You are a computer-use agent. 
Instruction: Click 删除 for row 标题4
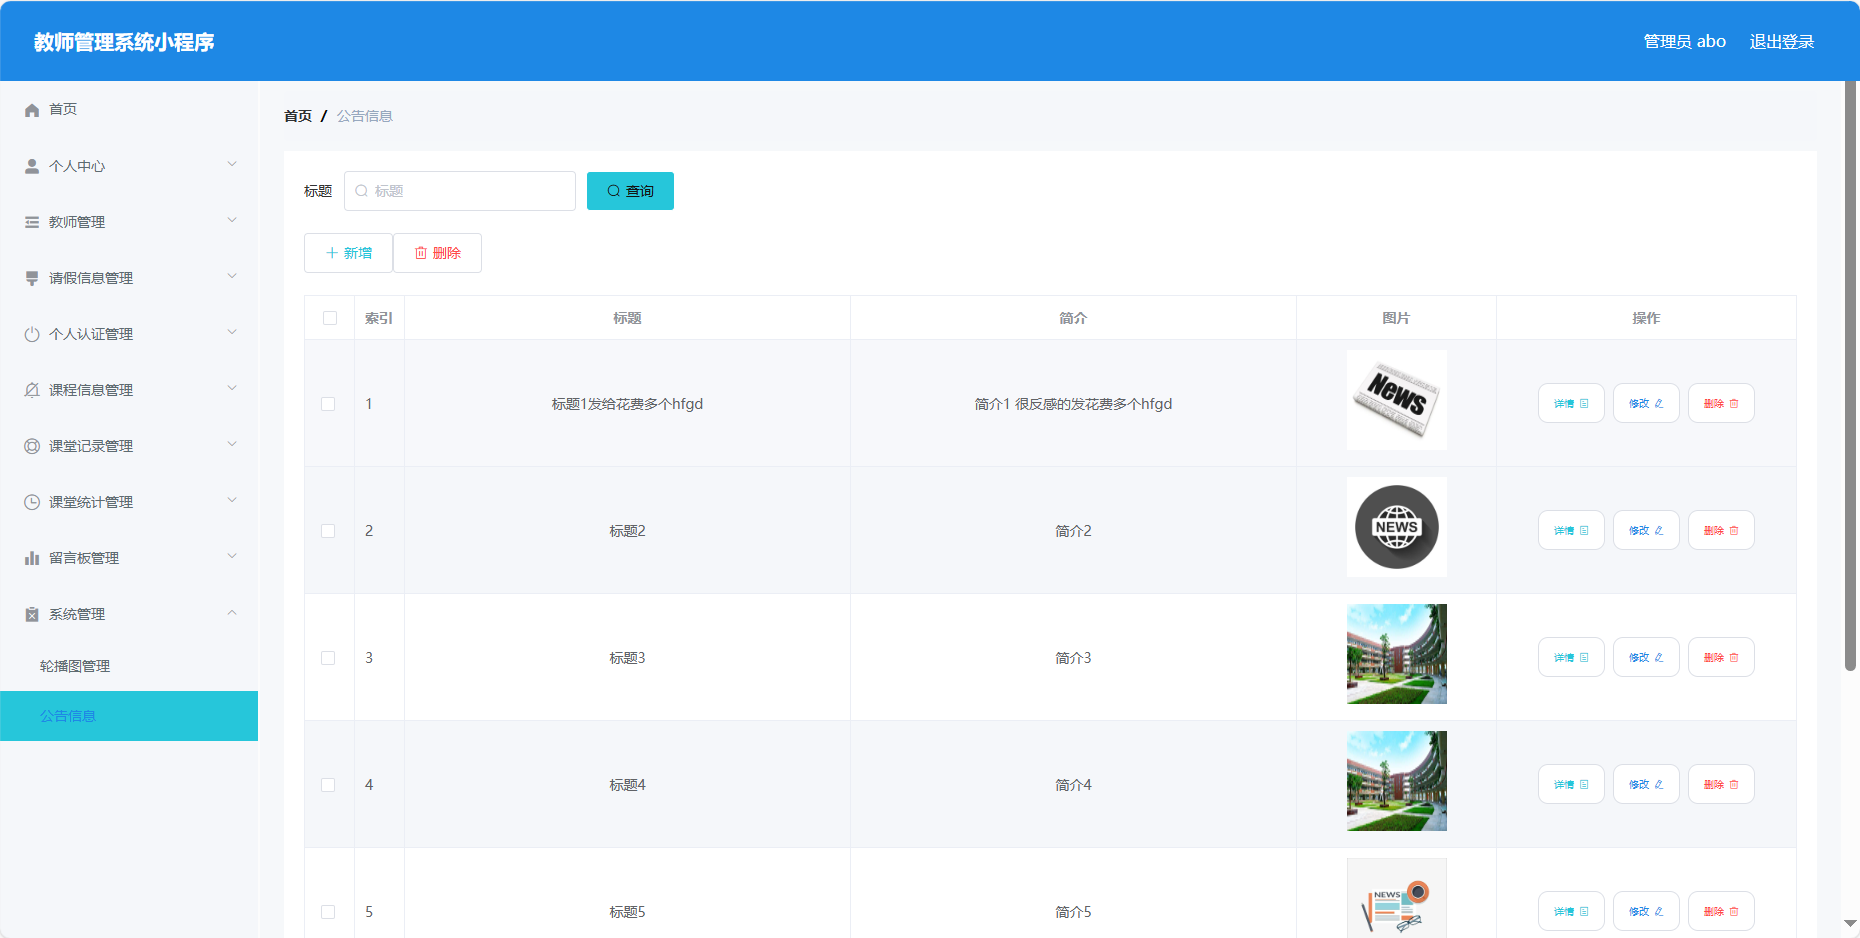(x=1721, y=784)
